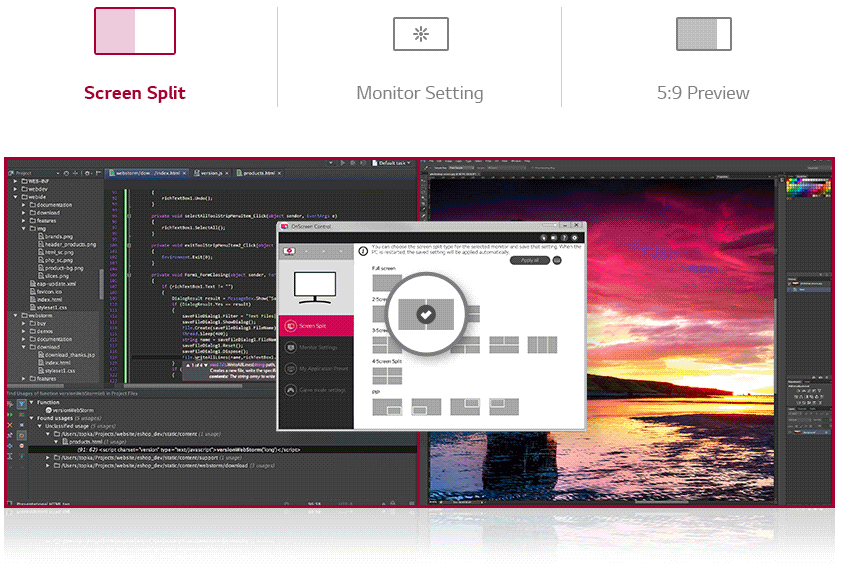
Task: Click the locate-file target icon in Project panel
Action: [x=66, y=173]
